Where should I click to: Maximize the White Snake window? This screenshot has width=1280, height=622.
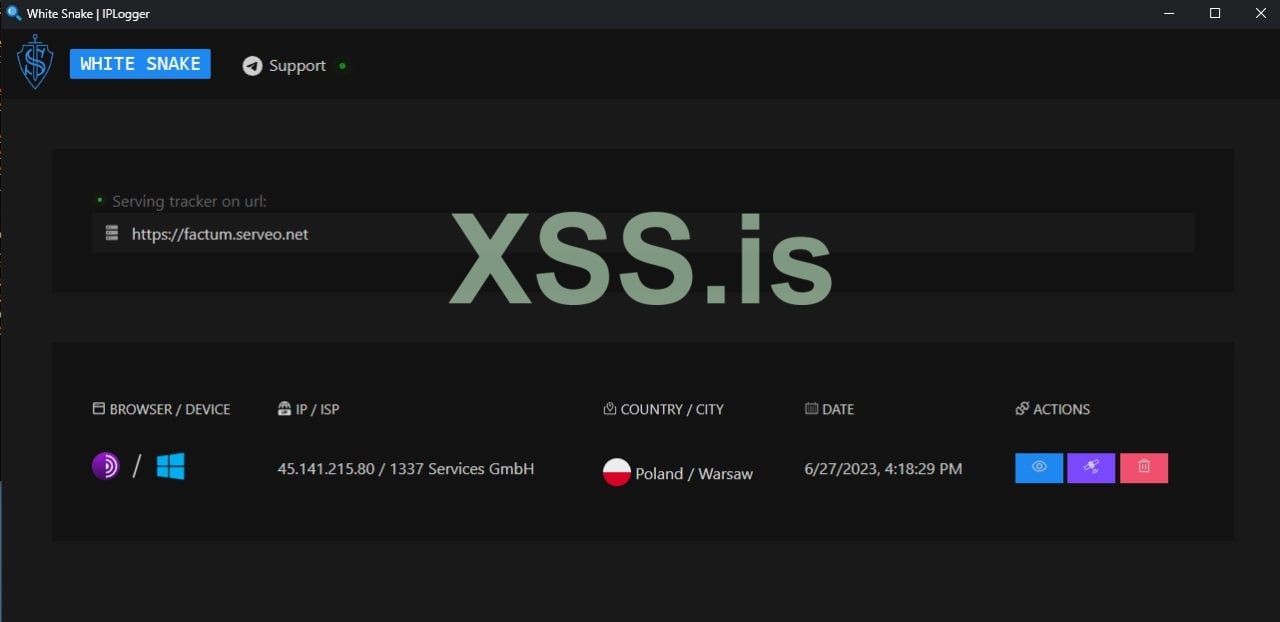1215,14
